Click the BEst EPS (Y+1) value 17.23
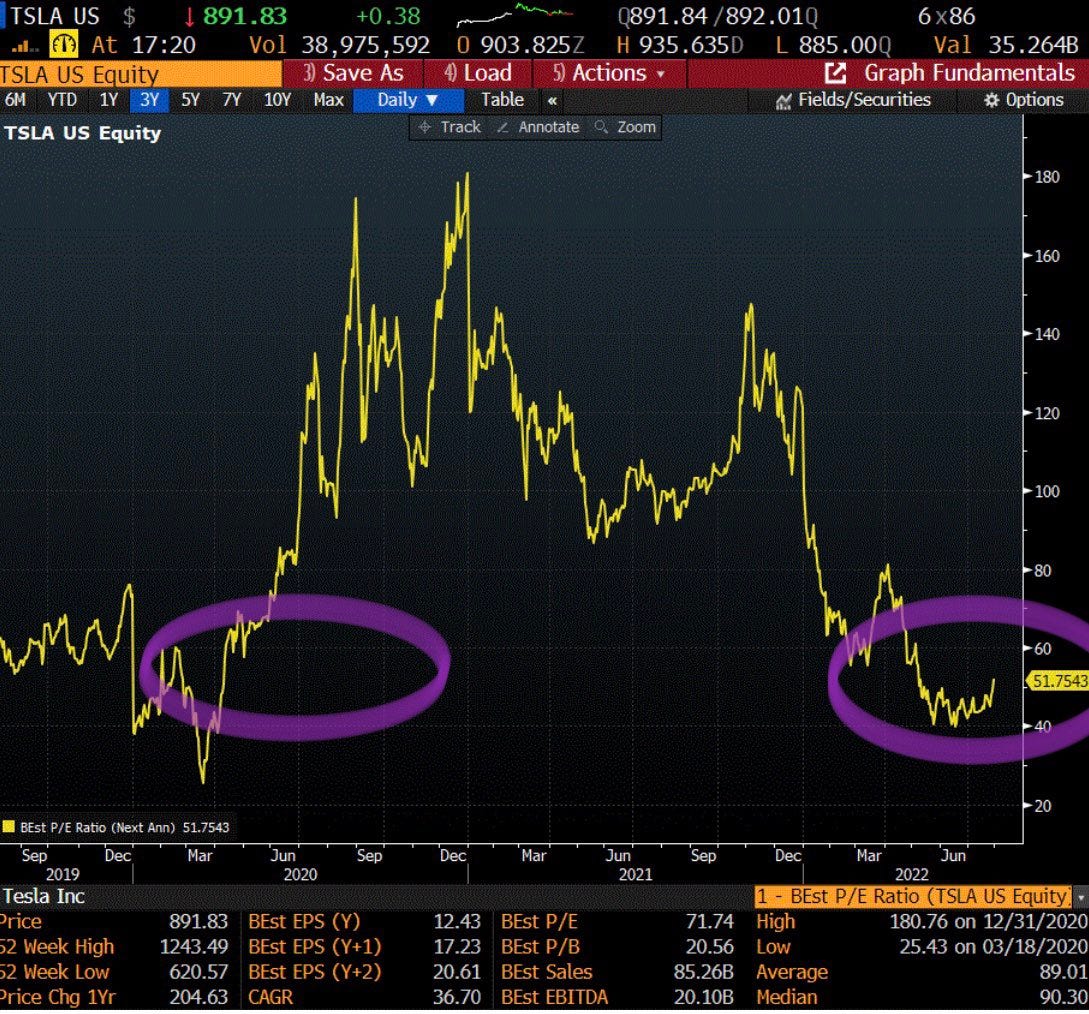The height and width of the screenshot is (1014, 1089). click(x=457, y=947)
